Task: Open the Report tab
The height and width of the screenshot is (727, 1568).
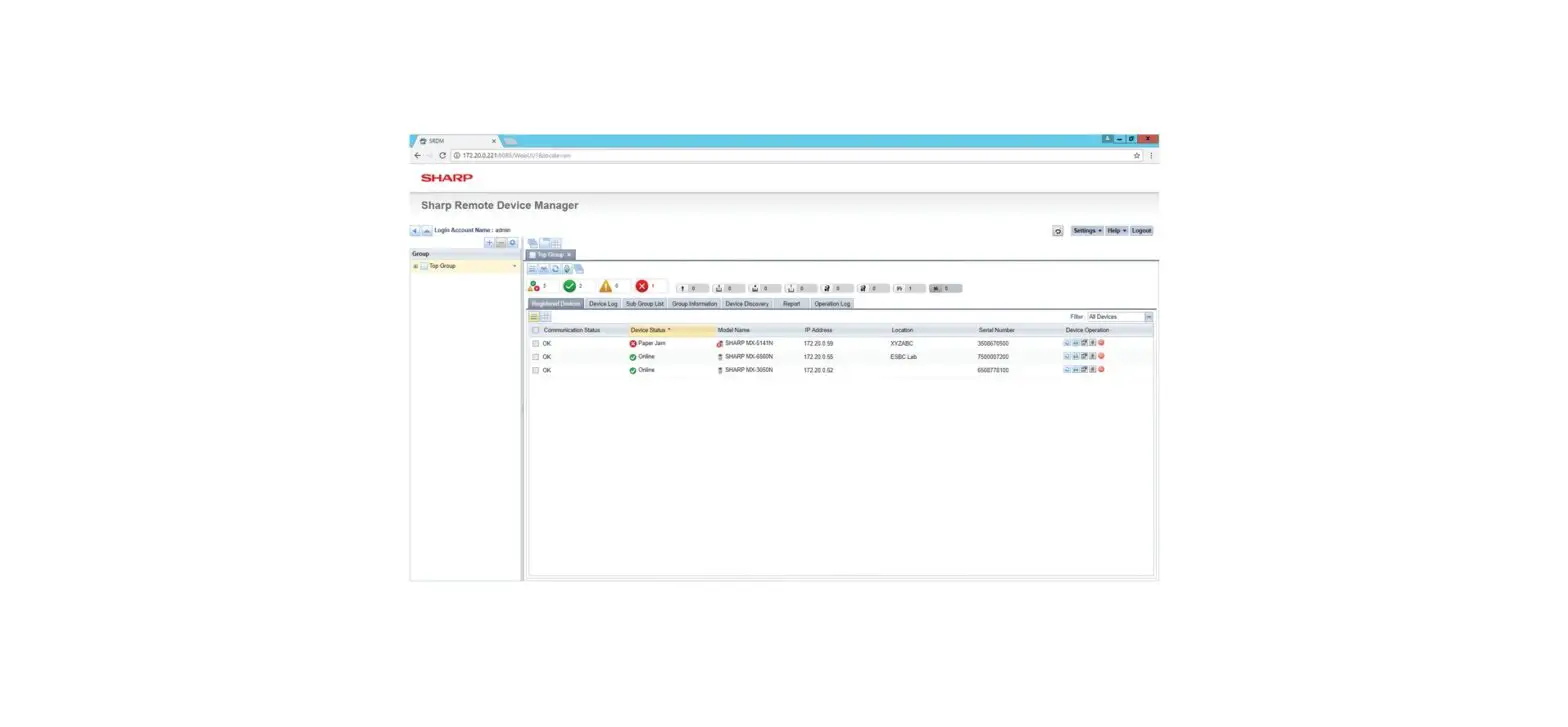Action: [x=791, y=303]
